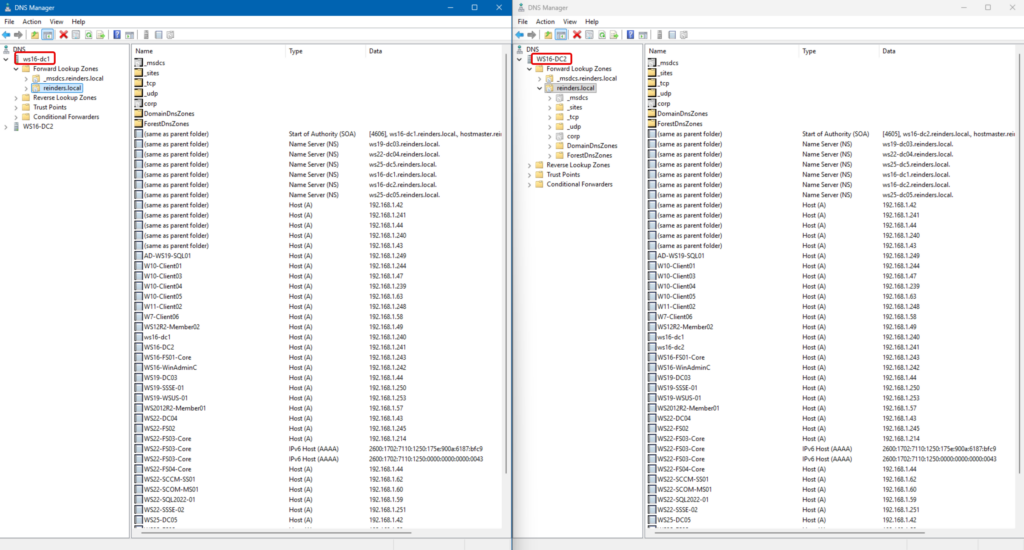
Task: Collapse Forward Lookup Zones in left tree
Action: coord(16,69)
